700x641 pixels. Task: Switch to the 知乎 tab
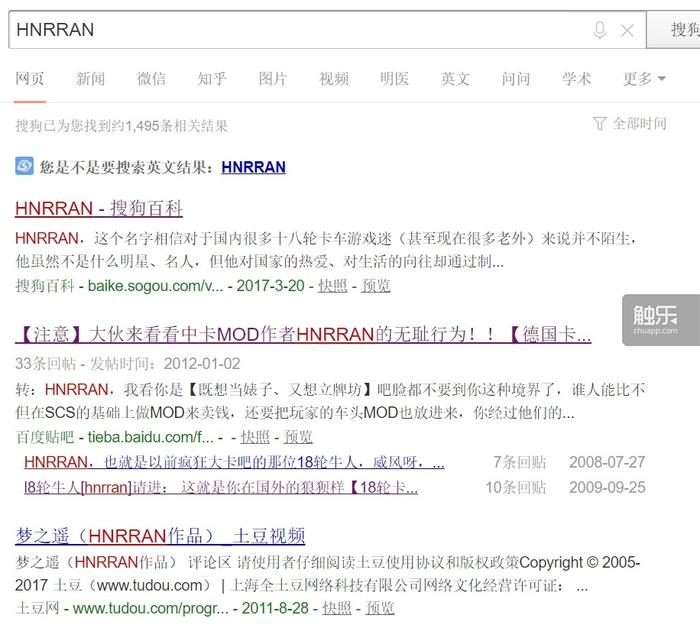(212, 79)
